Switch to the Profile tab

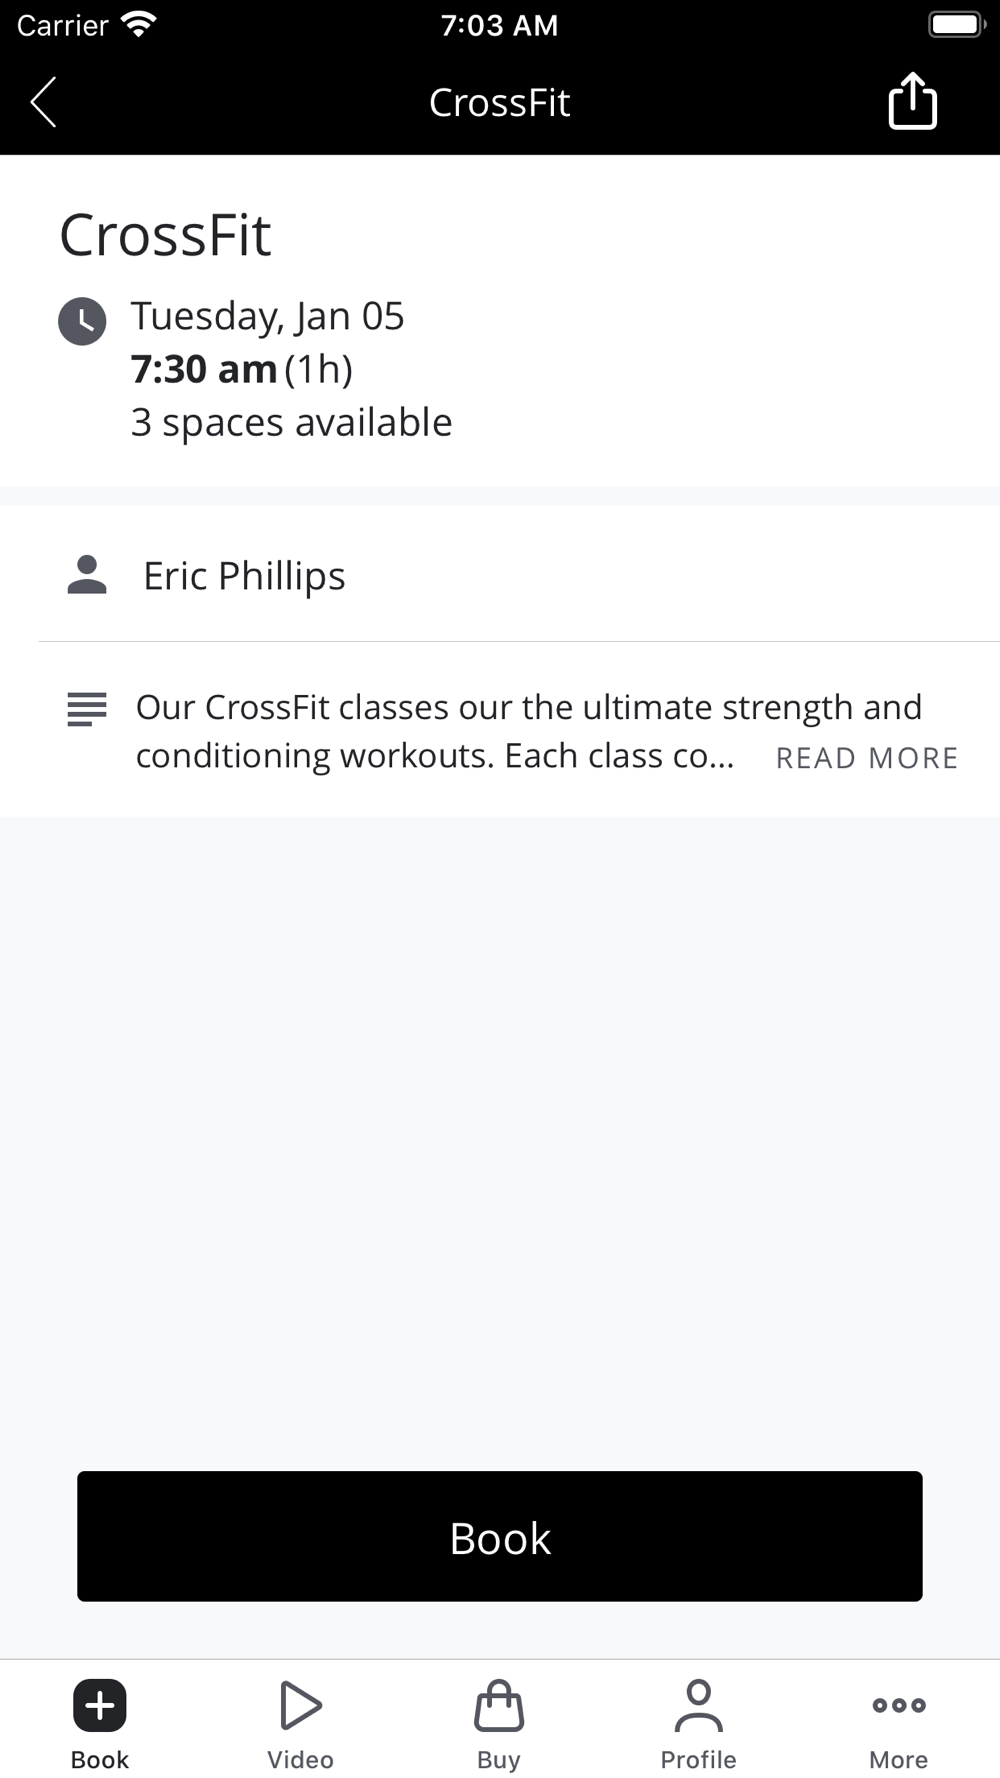pyautogui.click(x=698, y=1724)
